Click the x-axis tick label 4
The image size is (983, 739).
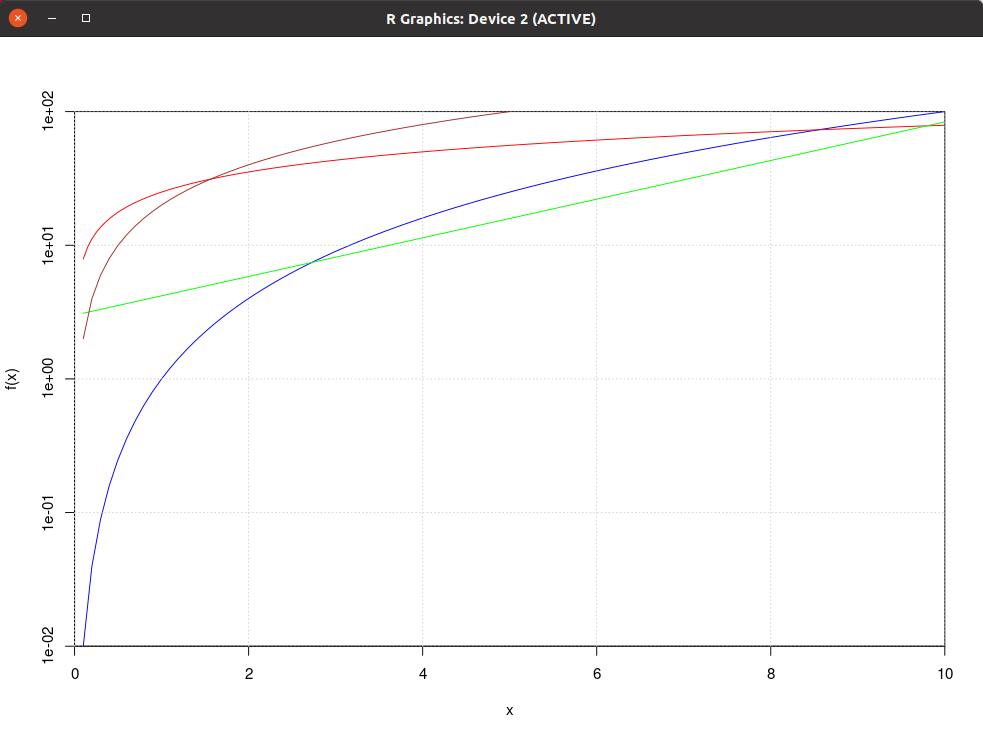point(423,674)
